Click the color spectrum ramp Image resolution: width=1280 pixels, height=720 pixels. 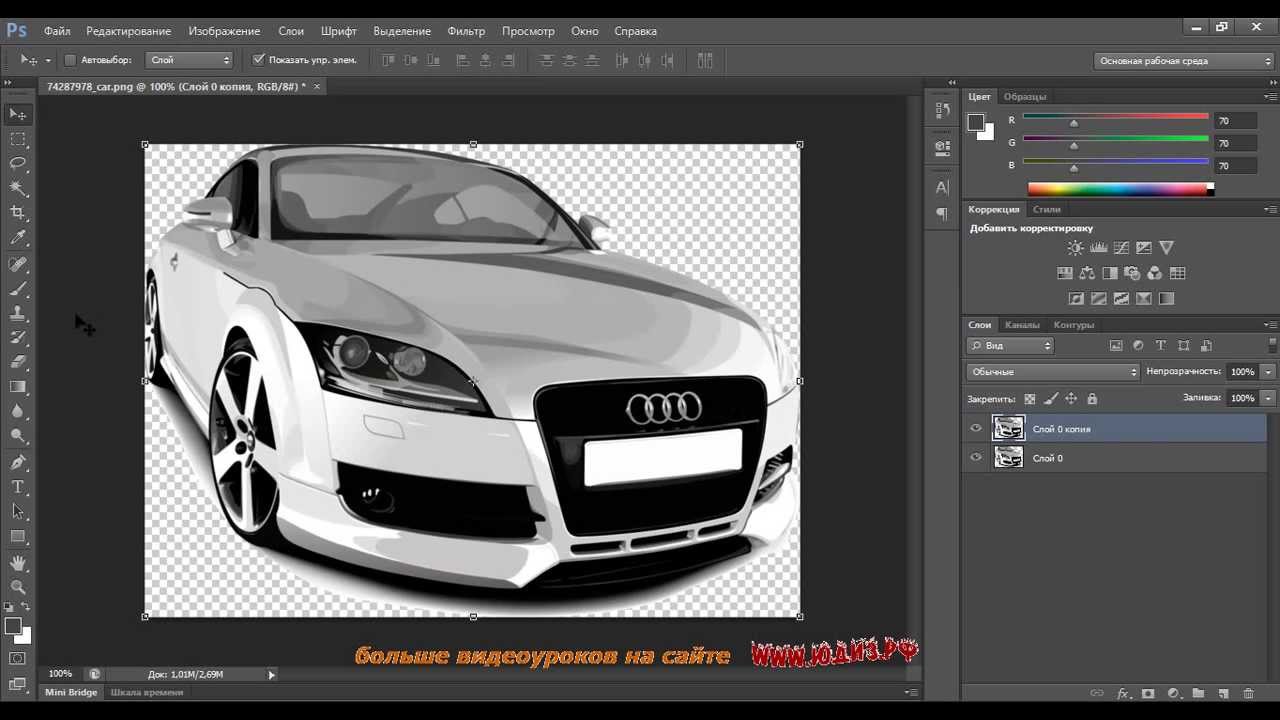[1120, 189]
